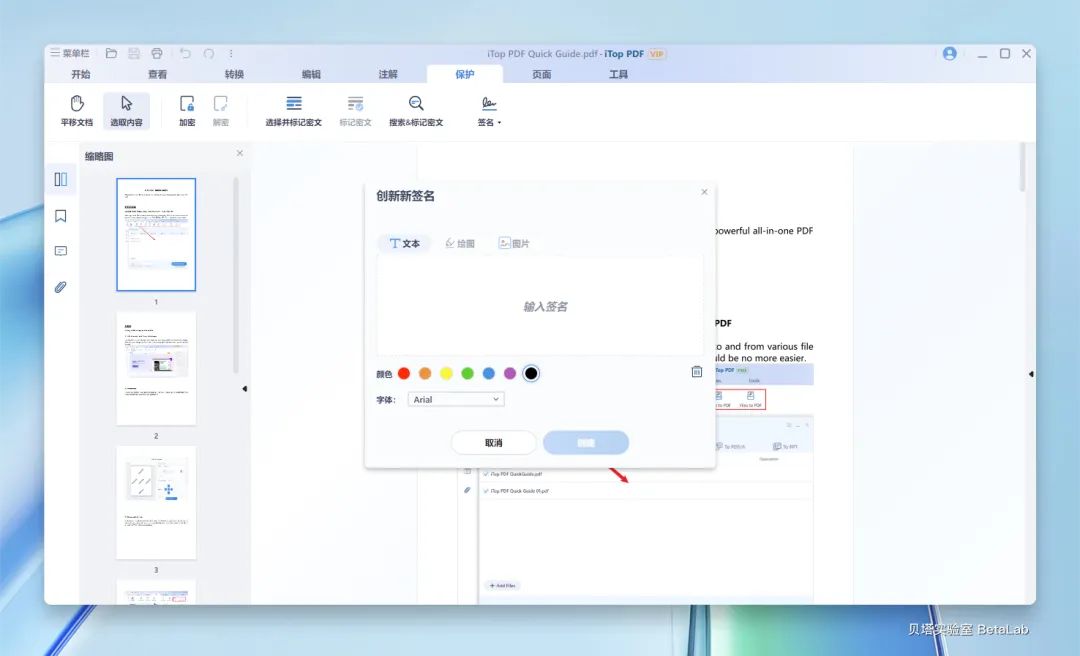Click the print icon in title bar

[157, 53]
